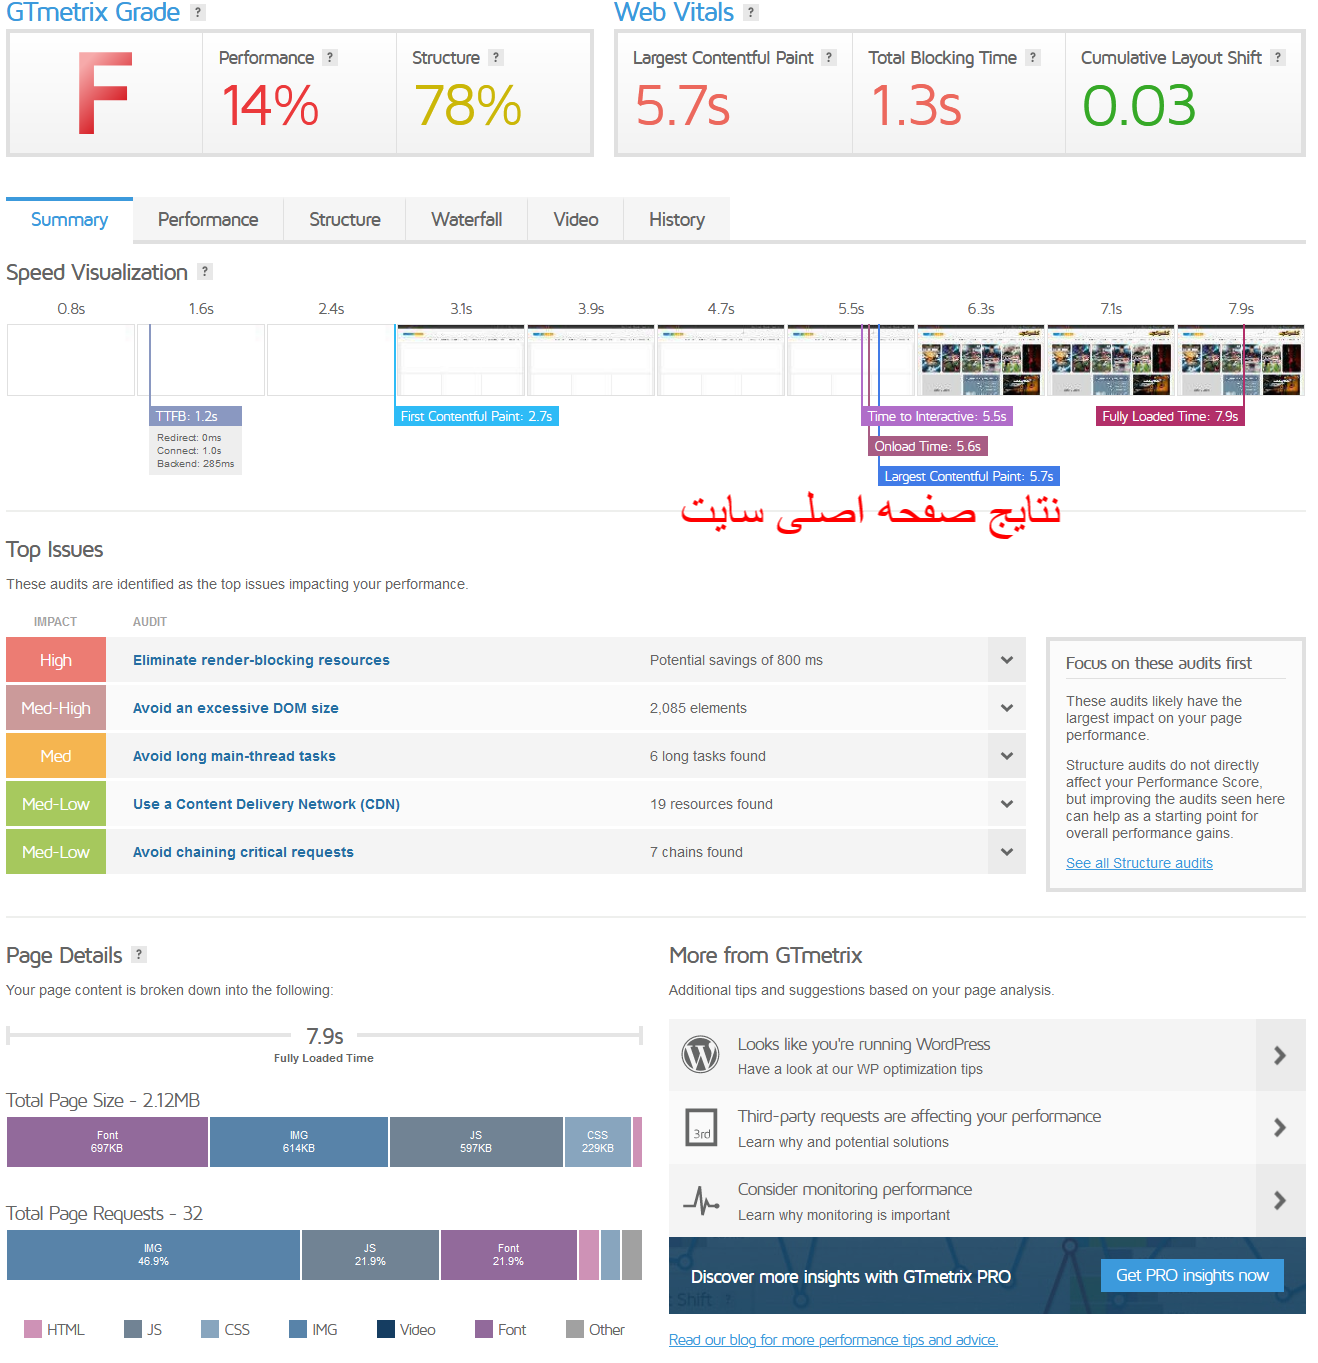Viewport: 1318px width, 1363px height.
Task: Click the Get PRO insights now button
Action: [x=1192, y=1275]
